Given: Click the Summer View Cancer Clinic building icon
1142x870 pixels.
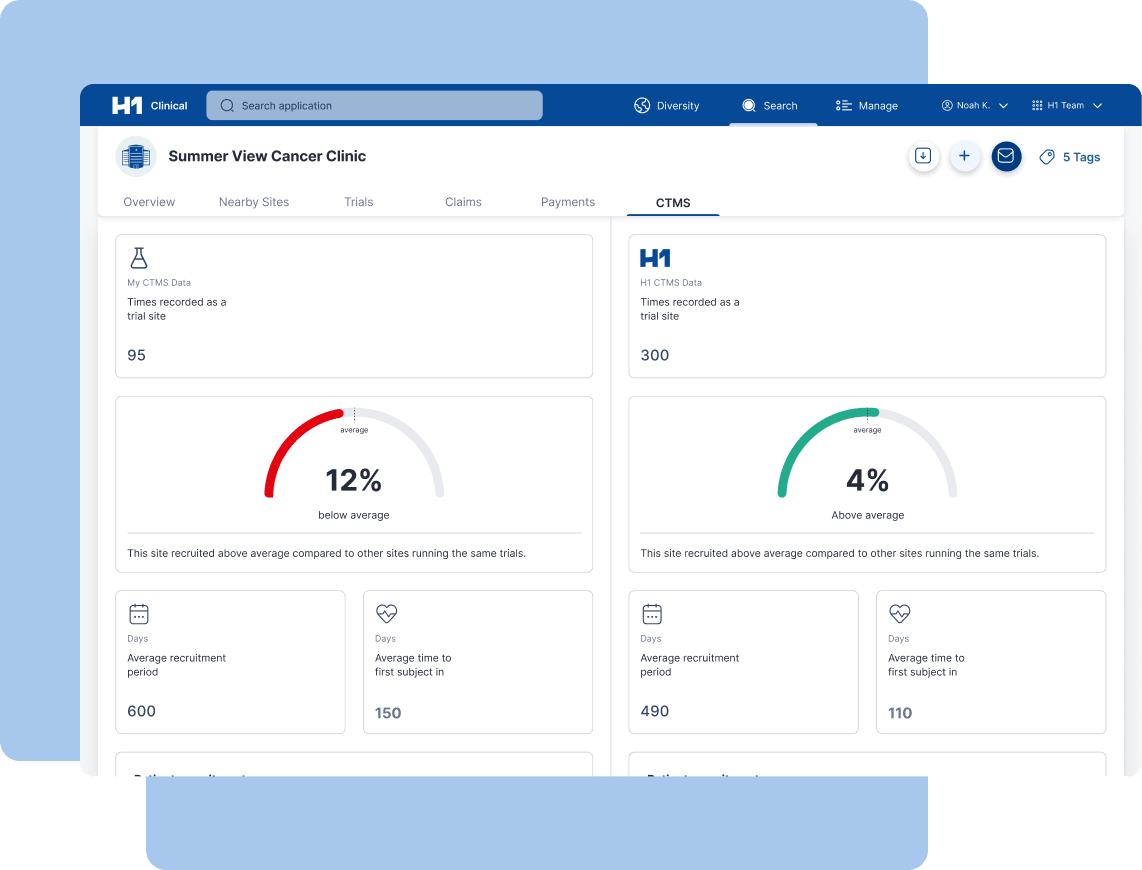Looking at the screenshot, I should click(x=136, y=156).
